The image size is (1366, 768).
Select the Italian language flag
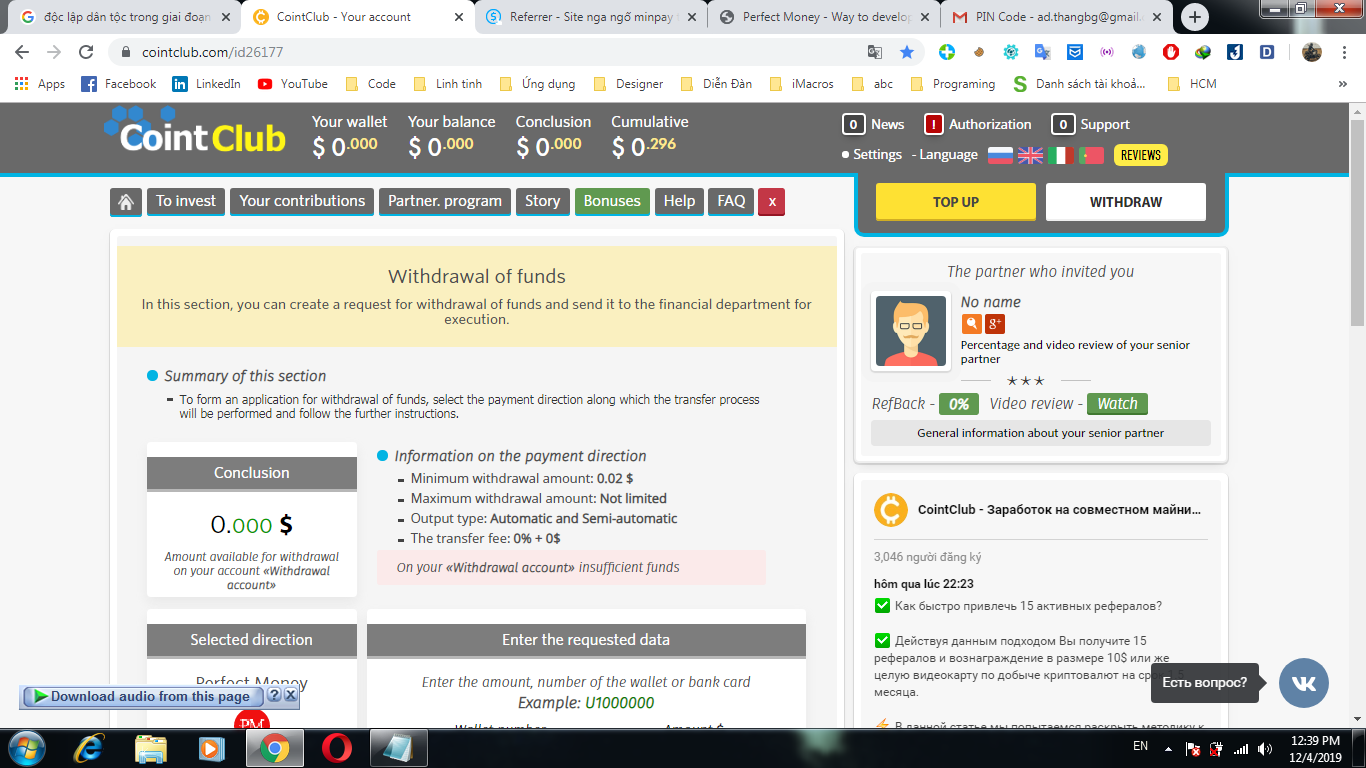(x=1060, y=155)
